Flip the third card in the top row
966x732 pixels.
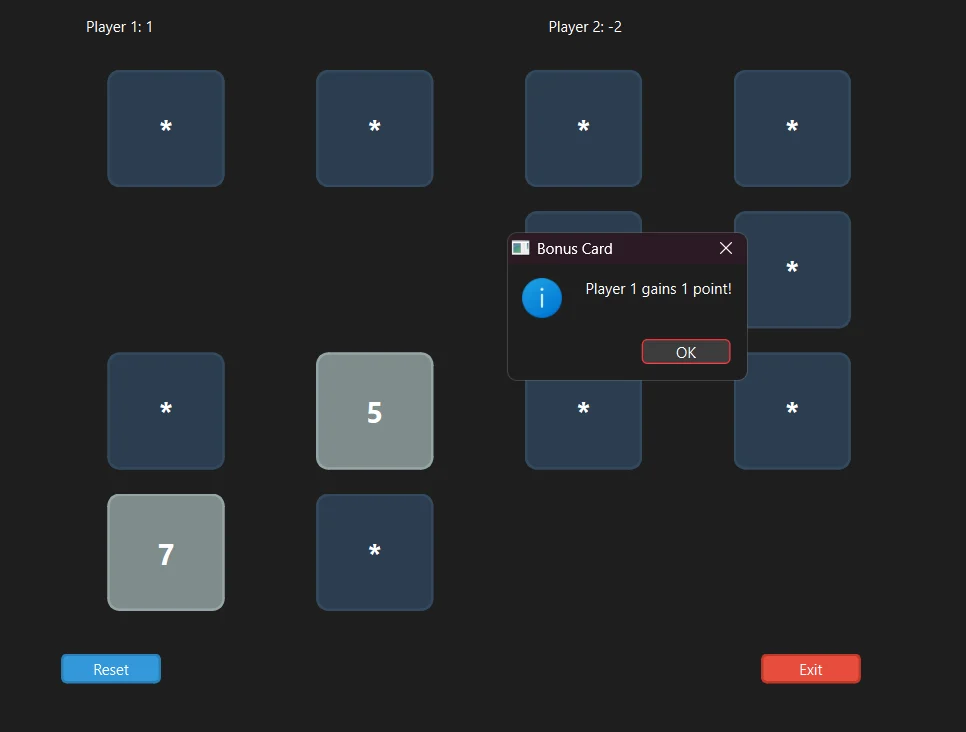[x=583, y=128]
